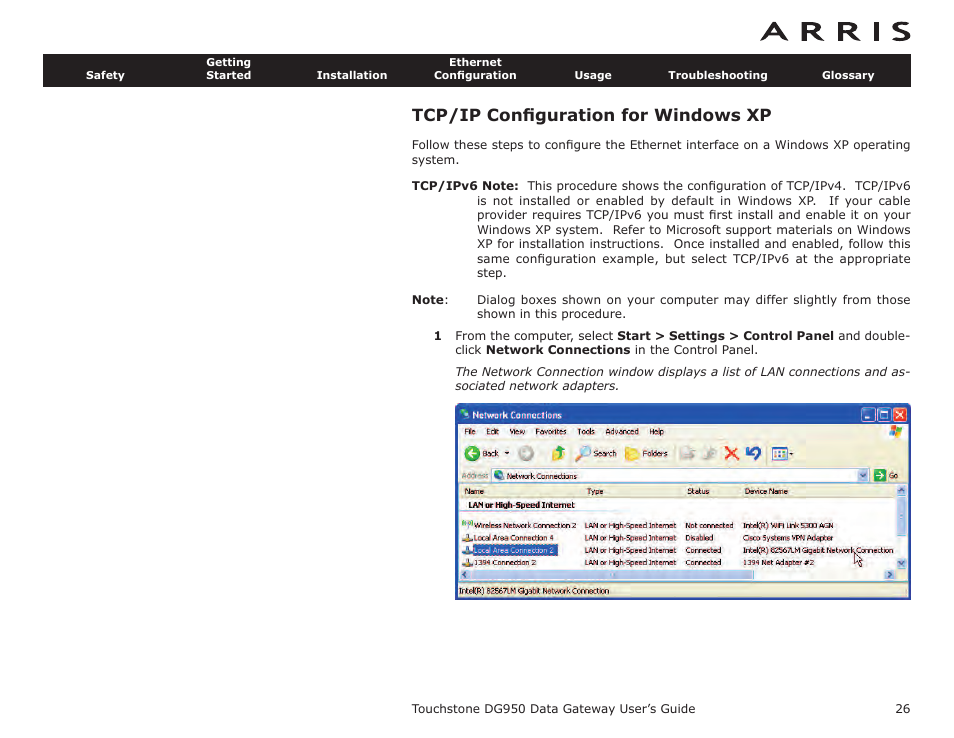Screen dimensions: 954x738
Task: Click the blue Undo arrow icon
Action: tap(753, 453)
